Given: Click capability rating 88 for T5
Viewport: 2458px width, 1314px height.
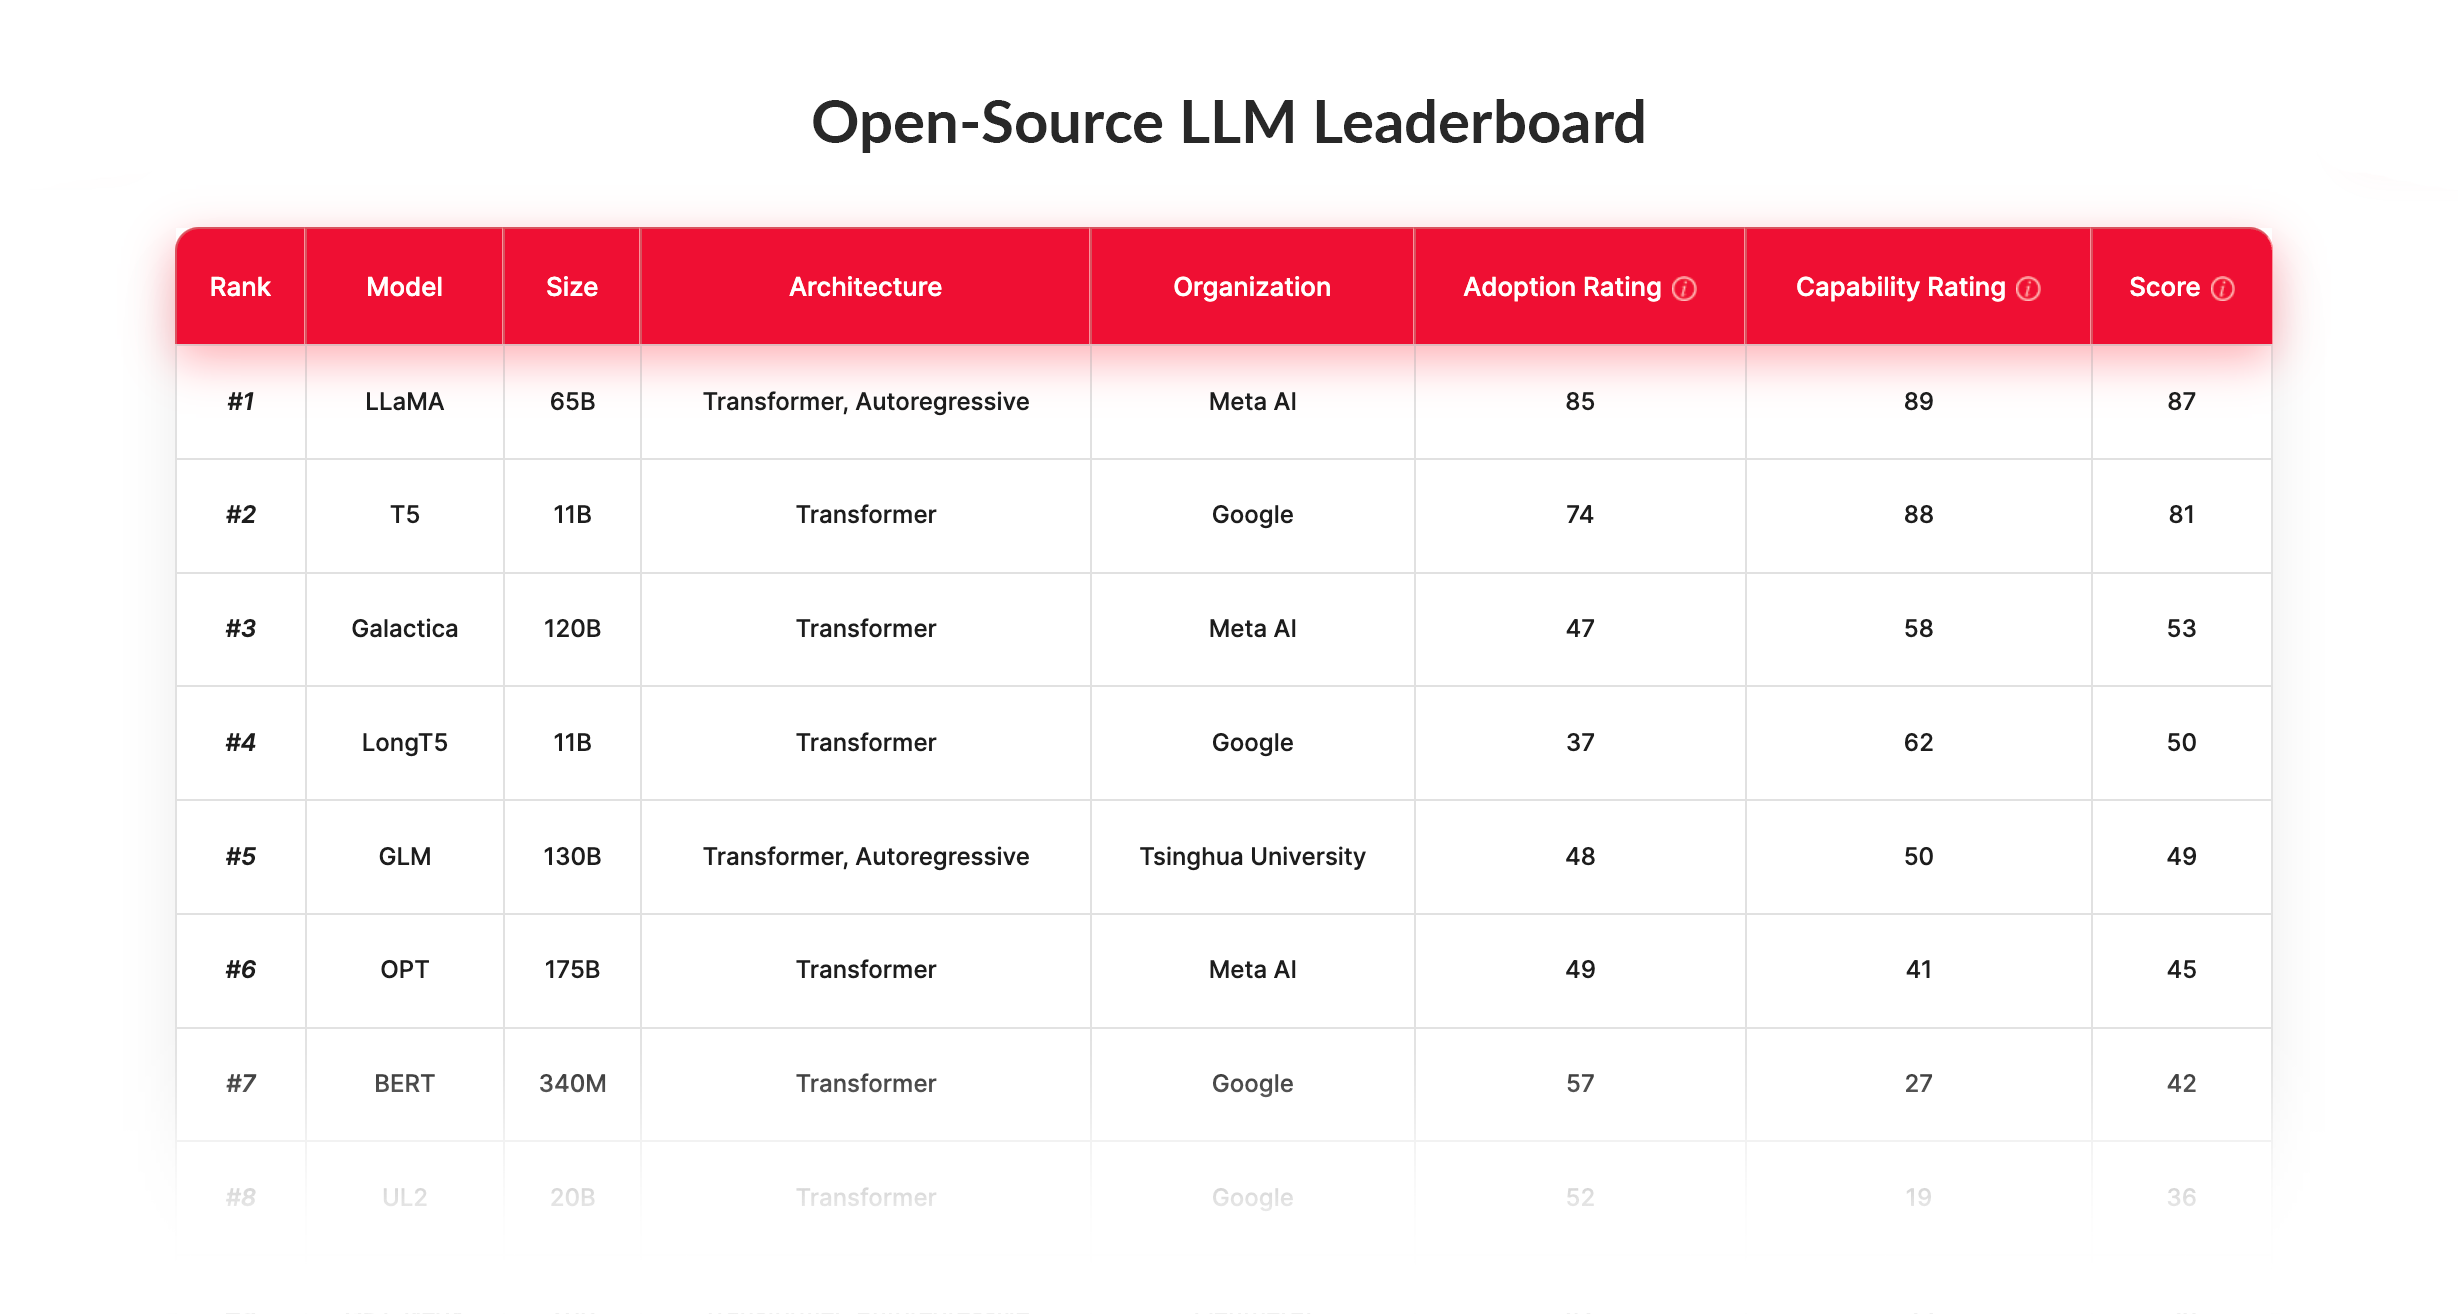Looking at the screenshot, I should [x=1918, y=515].
